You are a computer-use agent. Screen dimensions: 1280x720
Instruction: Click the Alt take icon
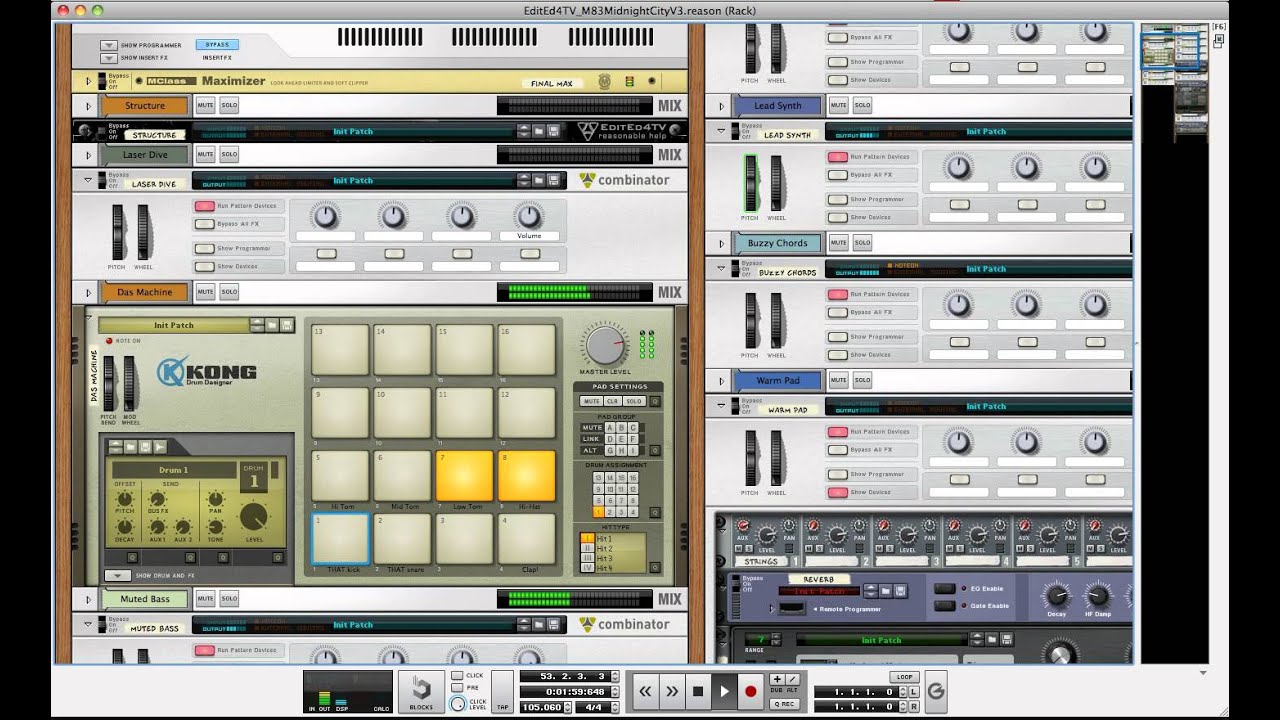tap(792, 679)
